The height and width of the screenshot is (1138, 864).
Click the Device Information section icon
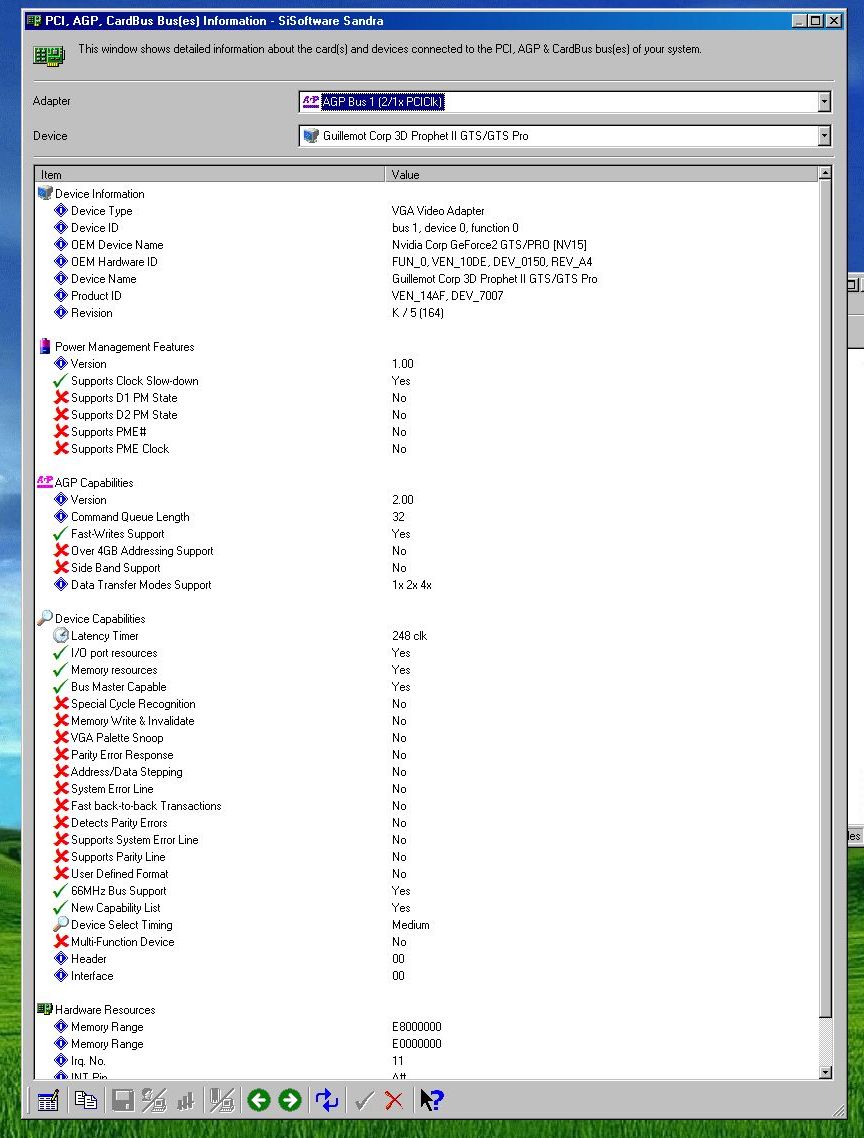[45, 193]
